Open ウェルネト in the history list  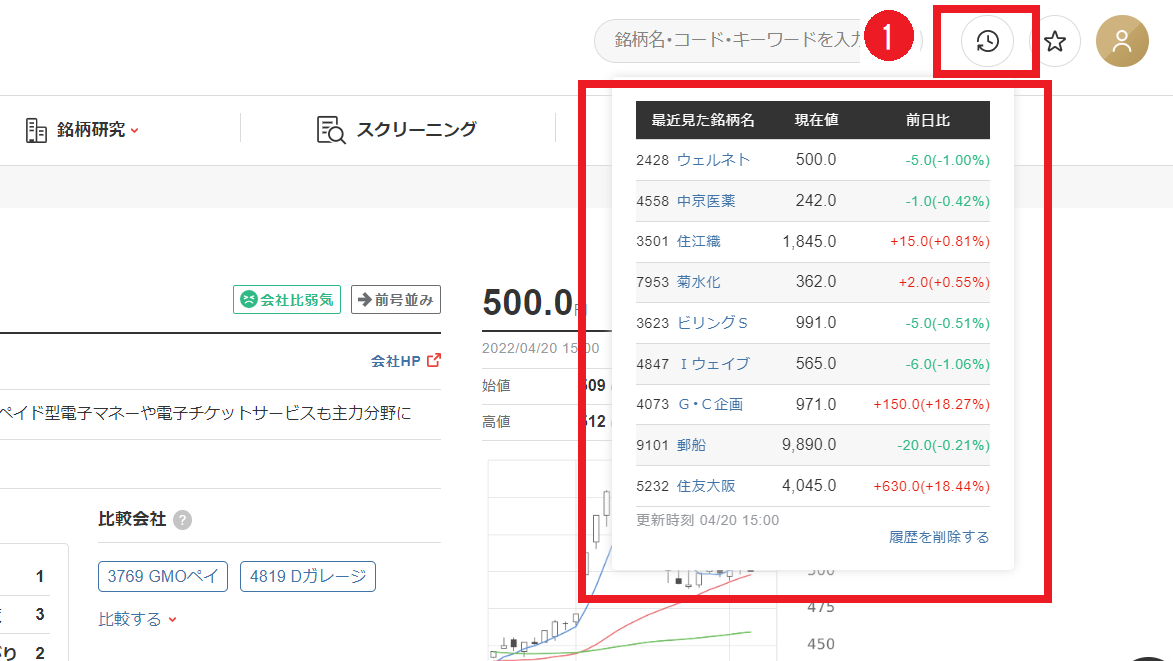pos(713,160)
